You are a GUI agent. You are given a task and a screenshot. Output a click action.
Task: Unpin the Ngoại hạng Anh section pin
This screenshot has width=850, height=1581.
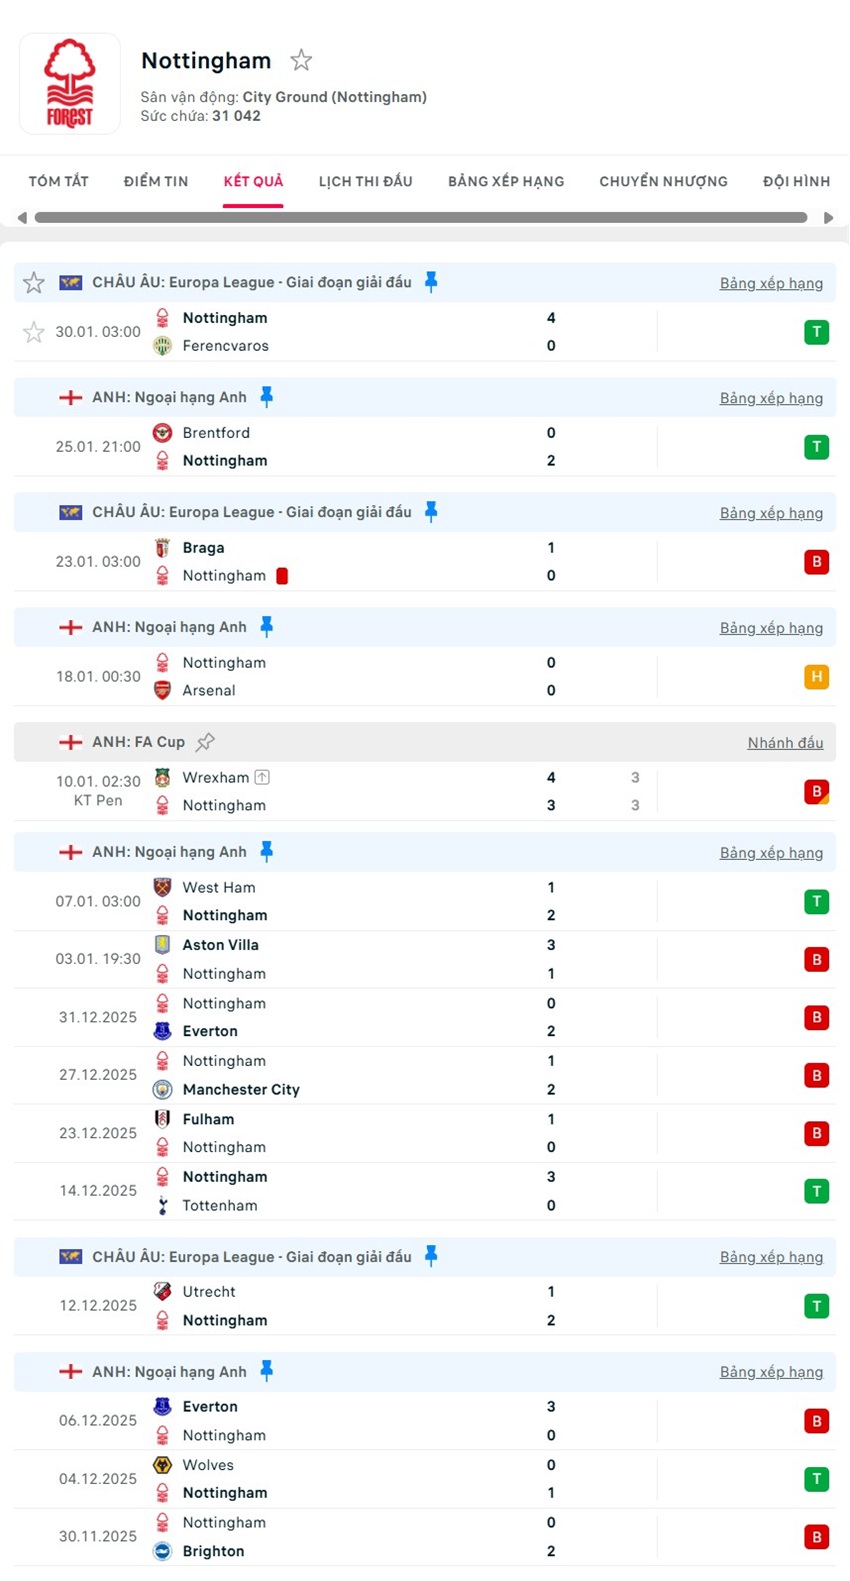tap(267, 397)
